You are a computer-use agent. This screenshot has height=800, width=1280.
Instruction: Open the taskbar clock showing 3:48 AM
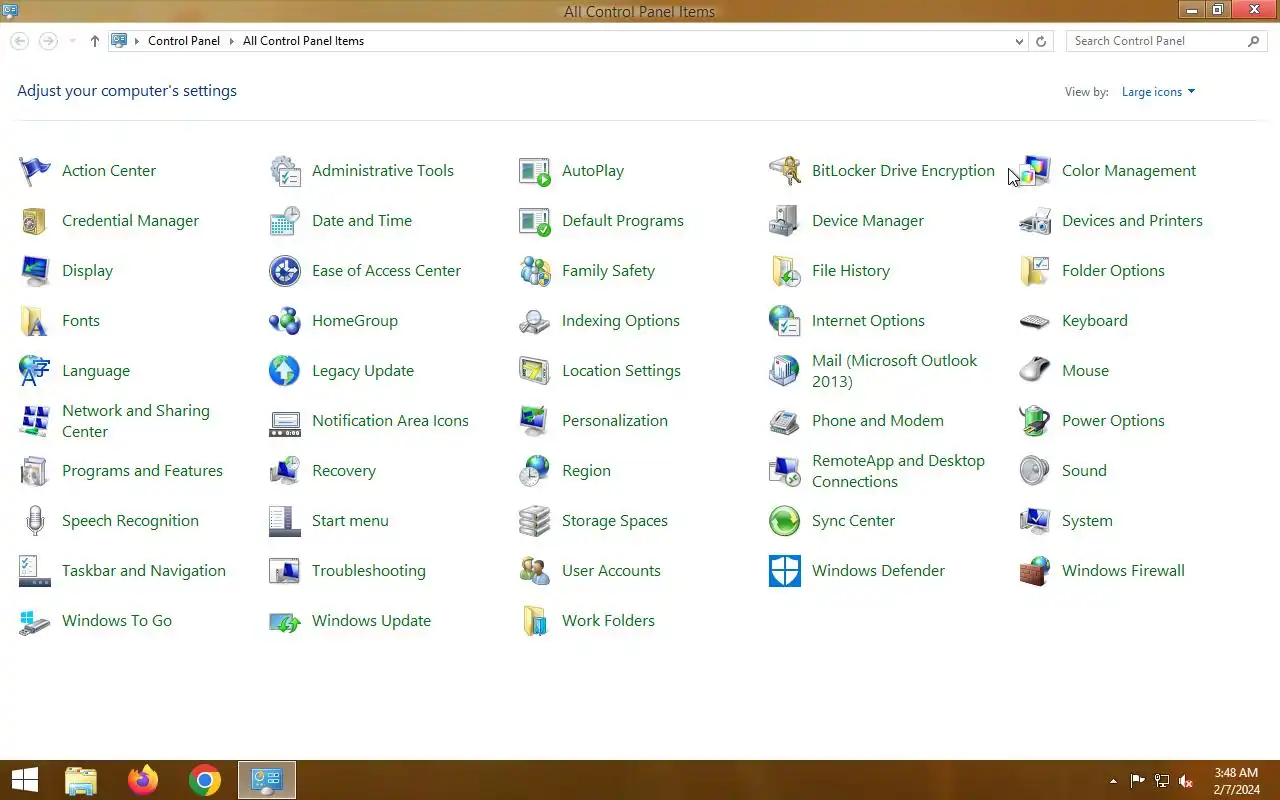point(1236,781)
